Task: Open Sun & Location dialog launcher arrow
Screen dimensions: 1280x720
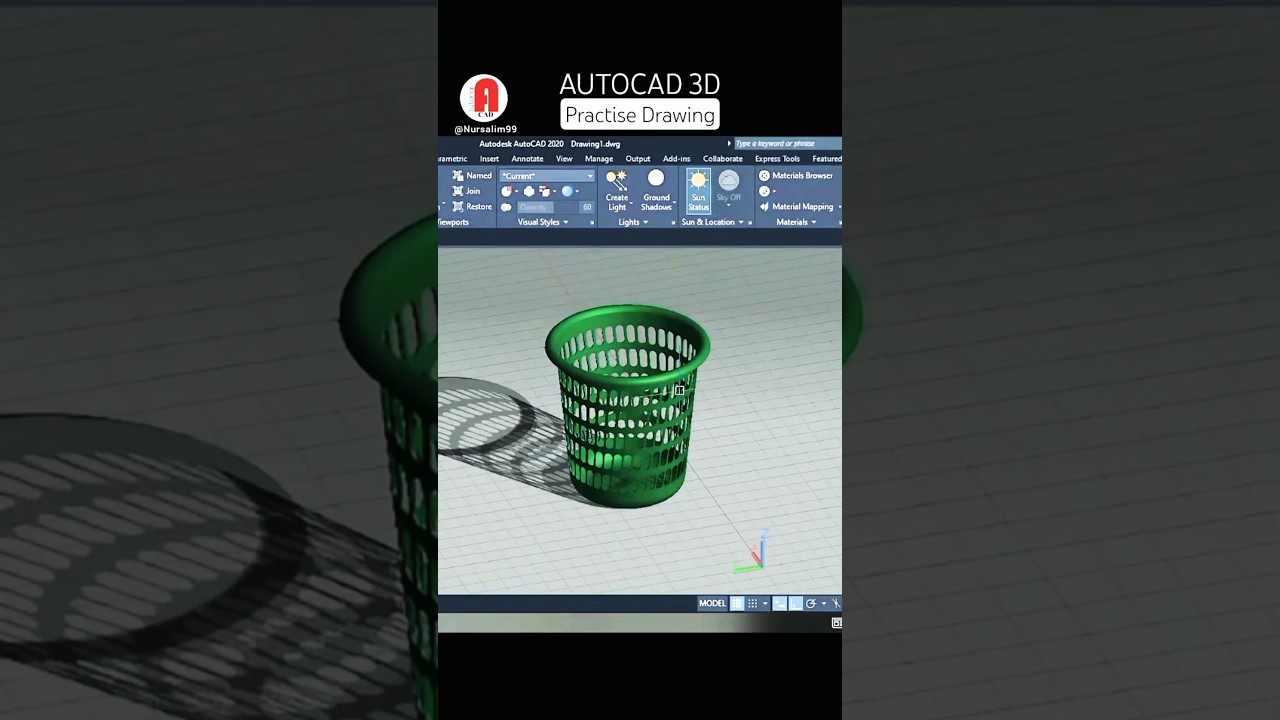Action: point(750,223)
